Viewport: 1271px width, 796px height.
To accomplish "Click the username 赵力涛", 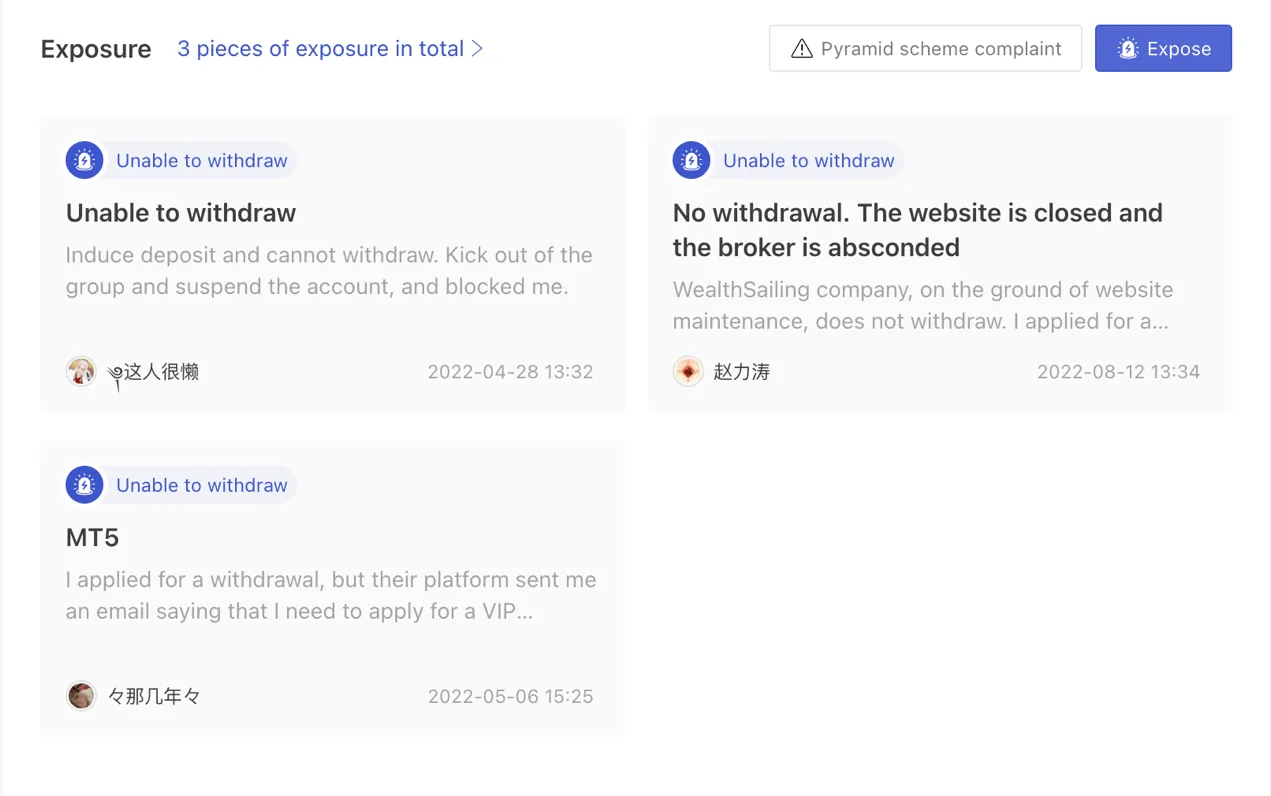I will pyautogui.click(x=742, y=372).
